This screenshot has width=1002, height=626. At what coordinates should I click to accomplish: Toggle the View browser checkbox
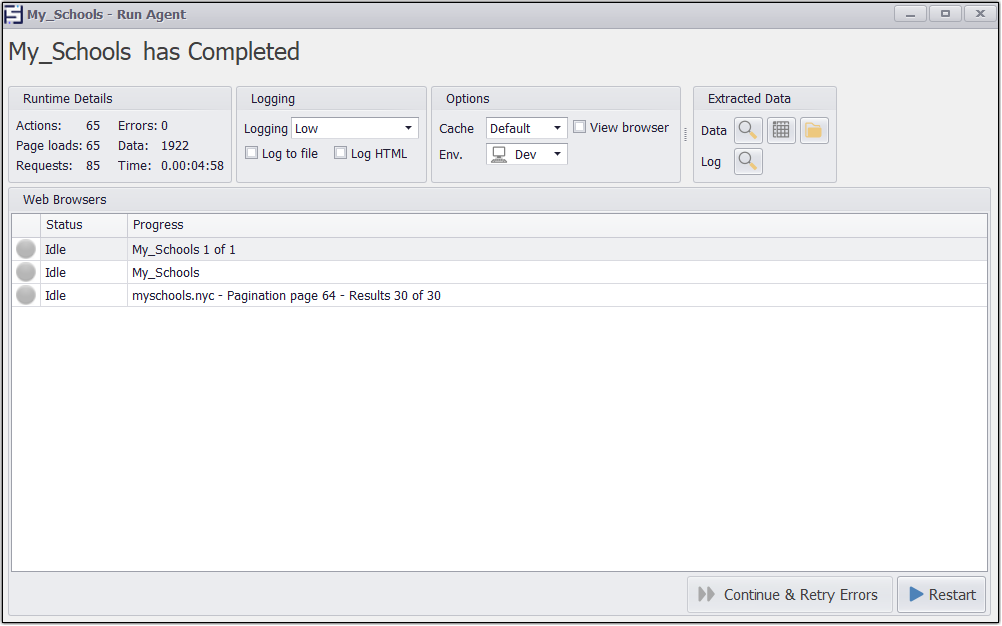click(x=580, y=128)
